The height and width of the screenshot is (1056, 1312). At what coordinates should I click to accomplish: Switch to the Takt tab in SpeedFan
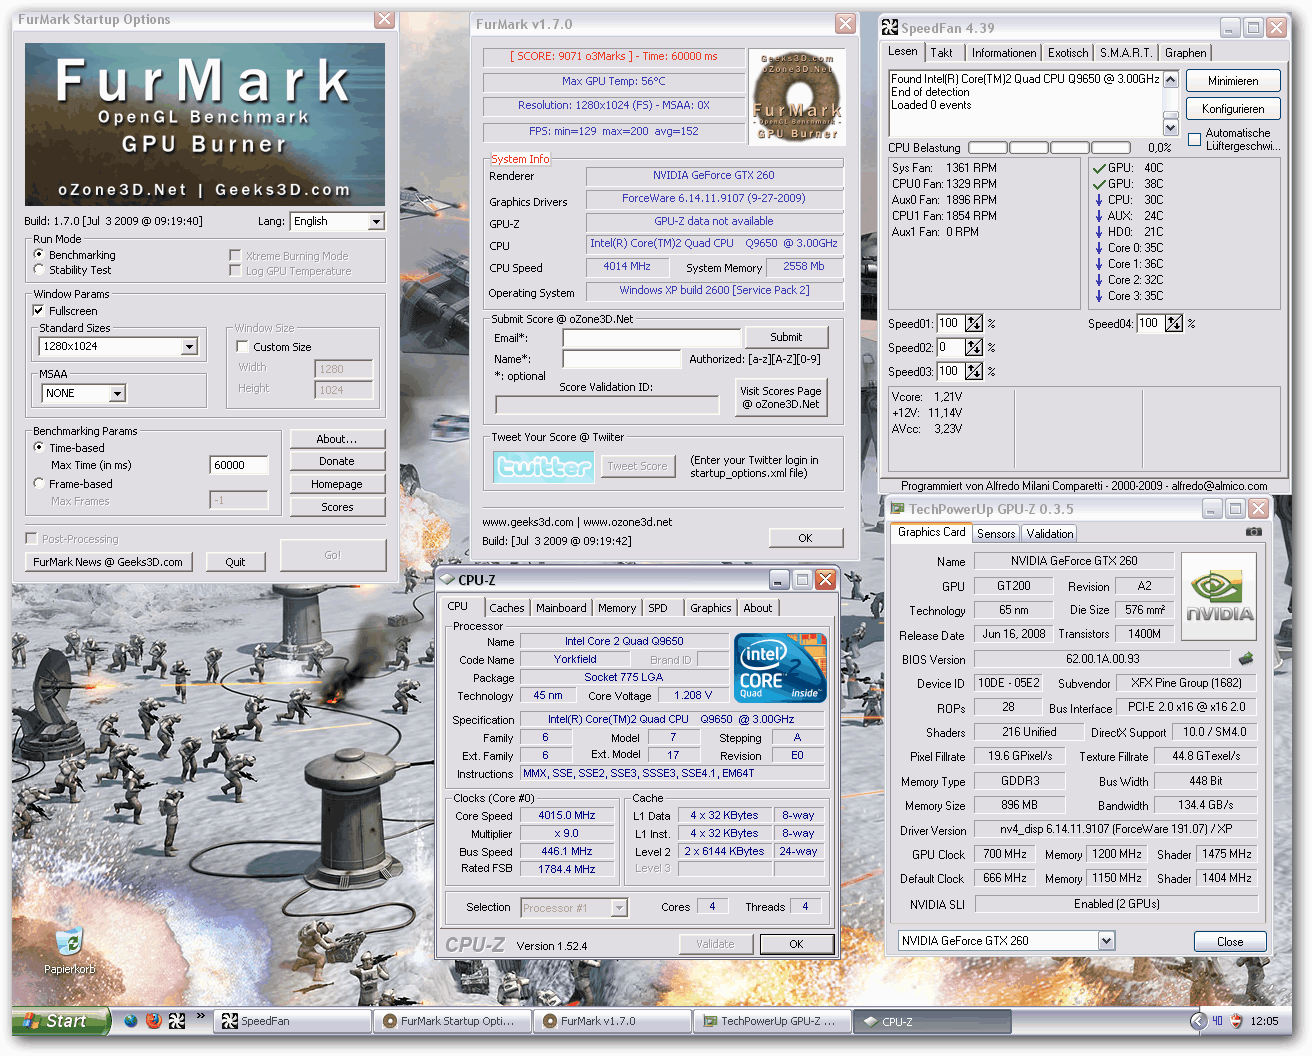(x=941, y=53)
